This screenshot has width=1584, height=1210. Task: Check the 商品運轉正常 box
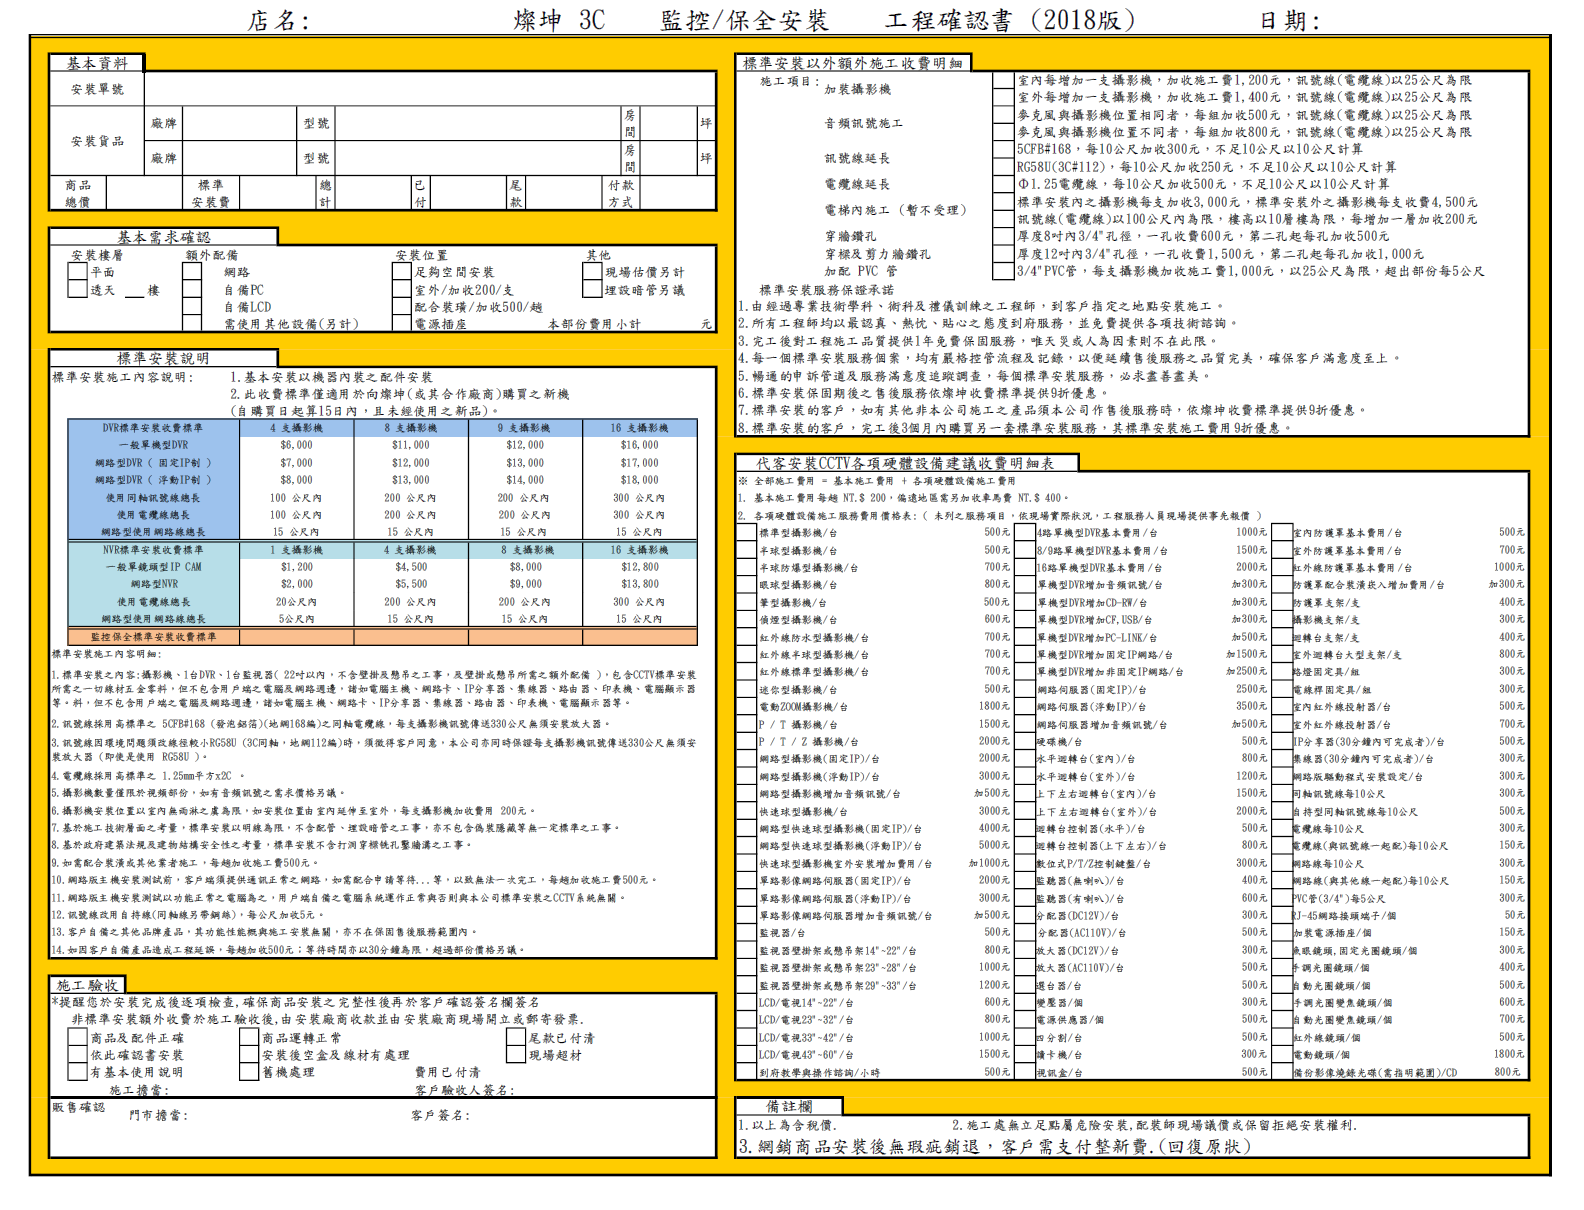pos(249,1038)
